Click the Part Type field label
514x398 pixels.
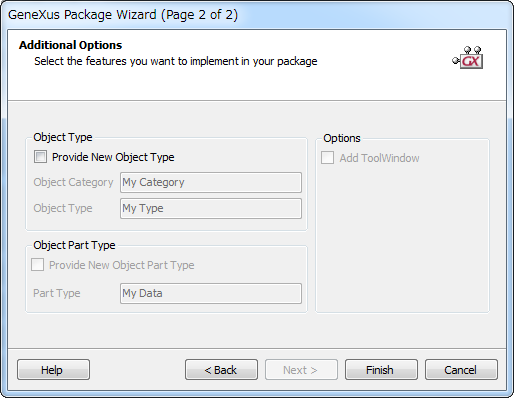pyautogui.click(x=57, y=293)
